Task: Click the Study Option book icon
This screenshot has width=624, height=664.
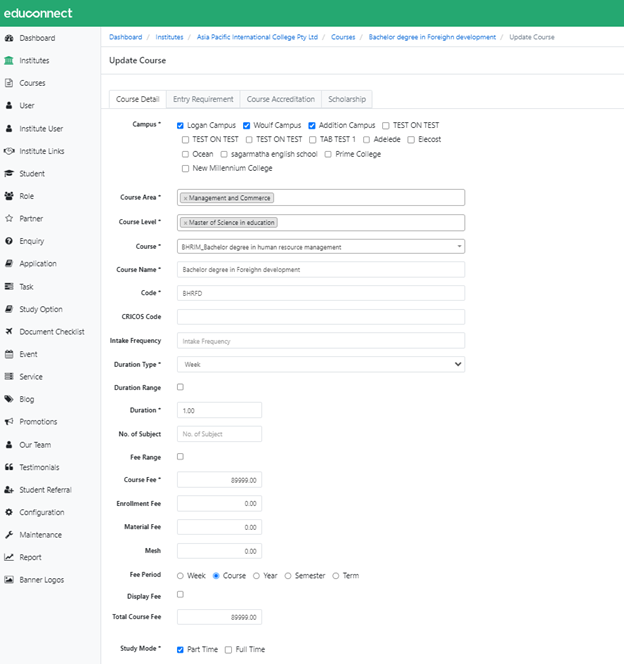Action: 9,309
